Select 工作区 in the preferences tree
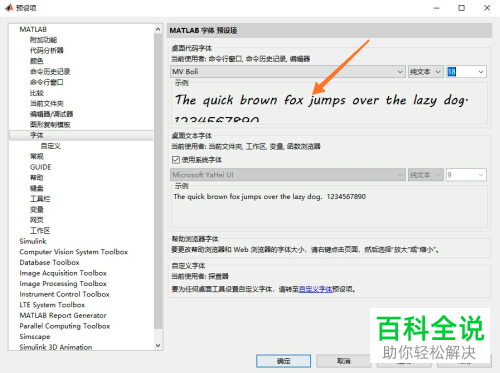Viewport: 500px width, 373px height. click(x=40, y=231)
